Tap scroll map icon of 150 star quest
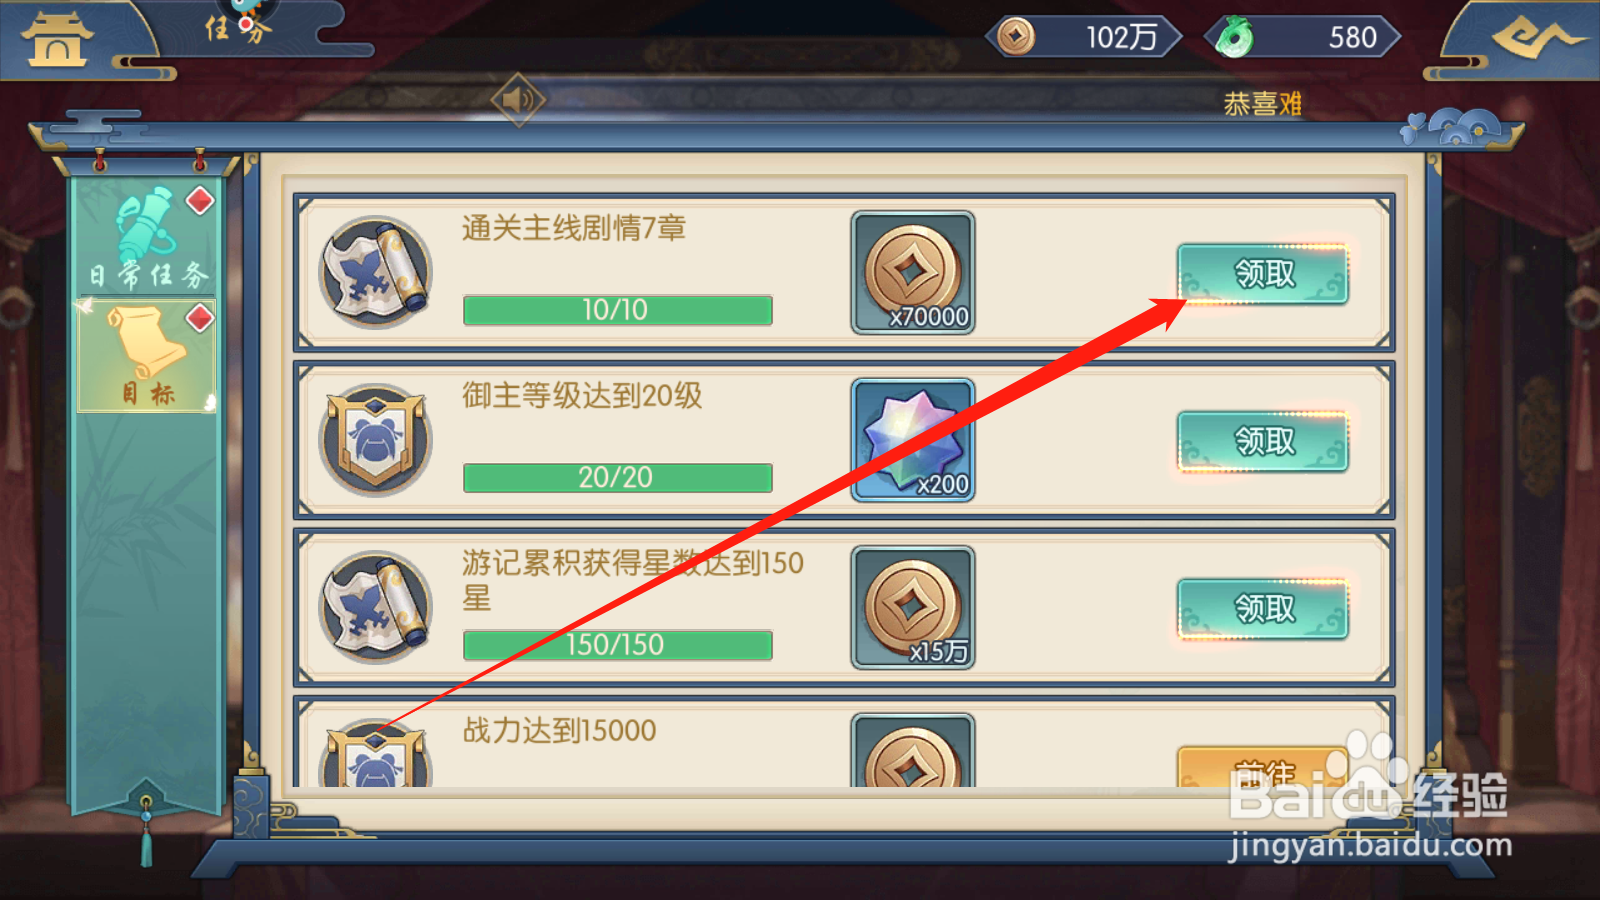 (x=375, y=607)
